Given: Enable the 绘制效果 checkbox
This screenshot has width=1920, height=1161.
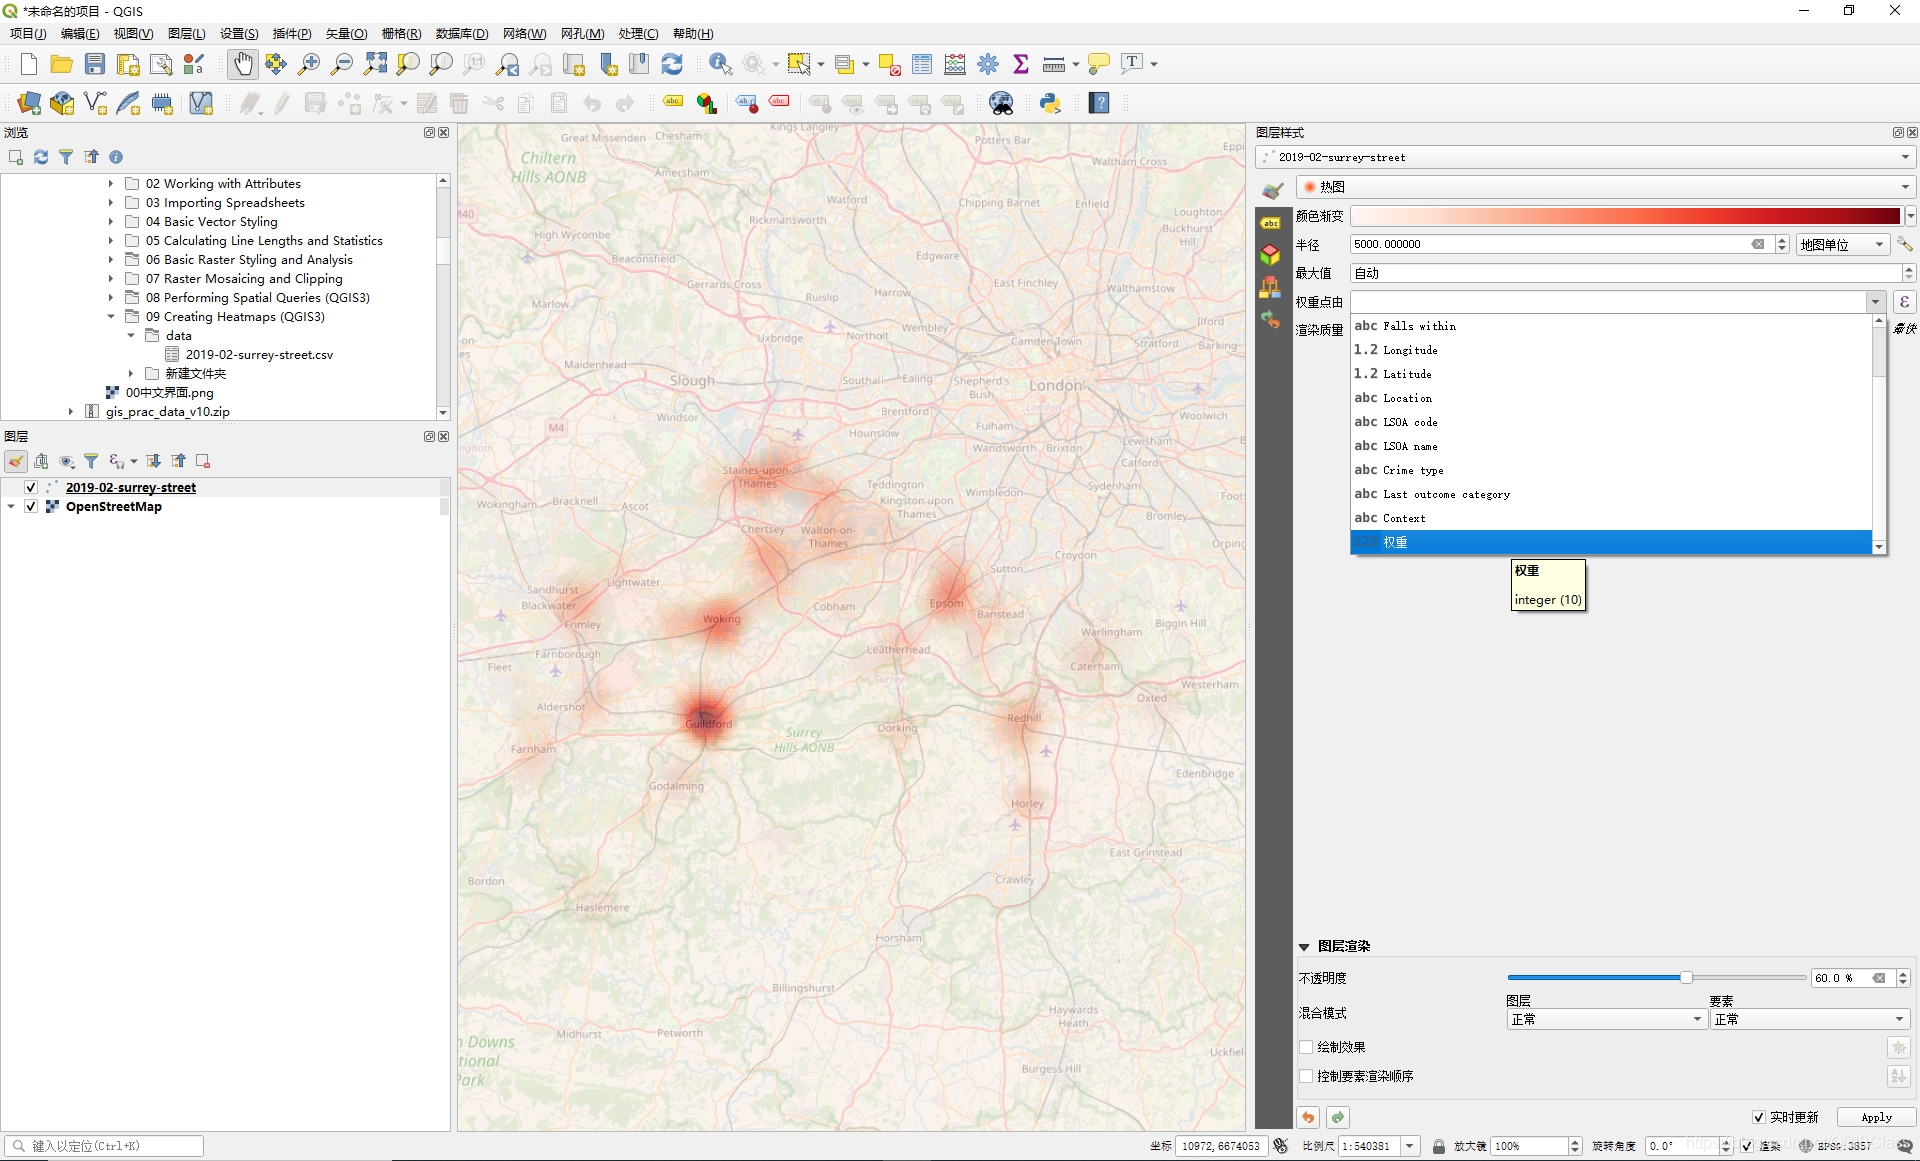Looking at the screenshot, I should tap(1306, 1047).
